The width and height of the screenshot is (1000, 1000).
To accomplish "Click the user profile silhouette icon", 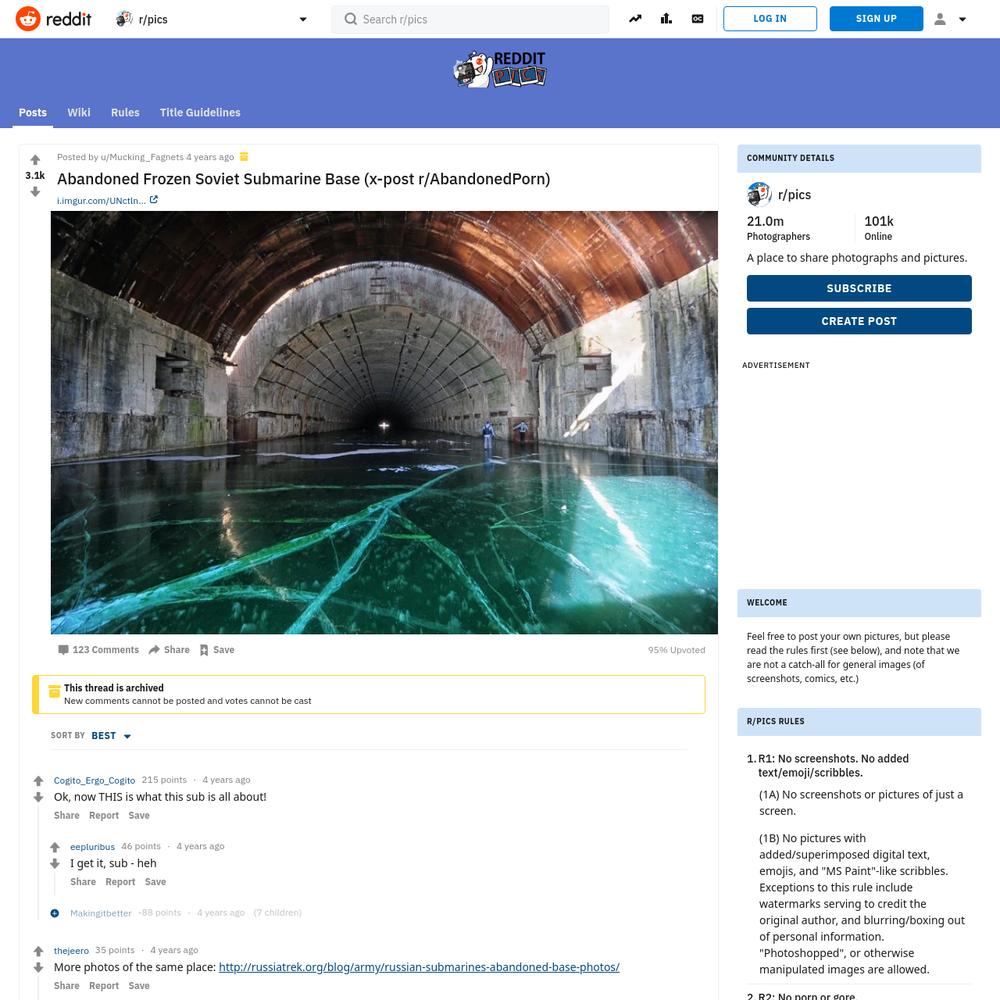I will click(x=940, y=19).
